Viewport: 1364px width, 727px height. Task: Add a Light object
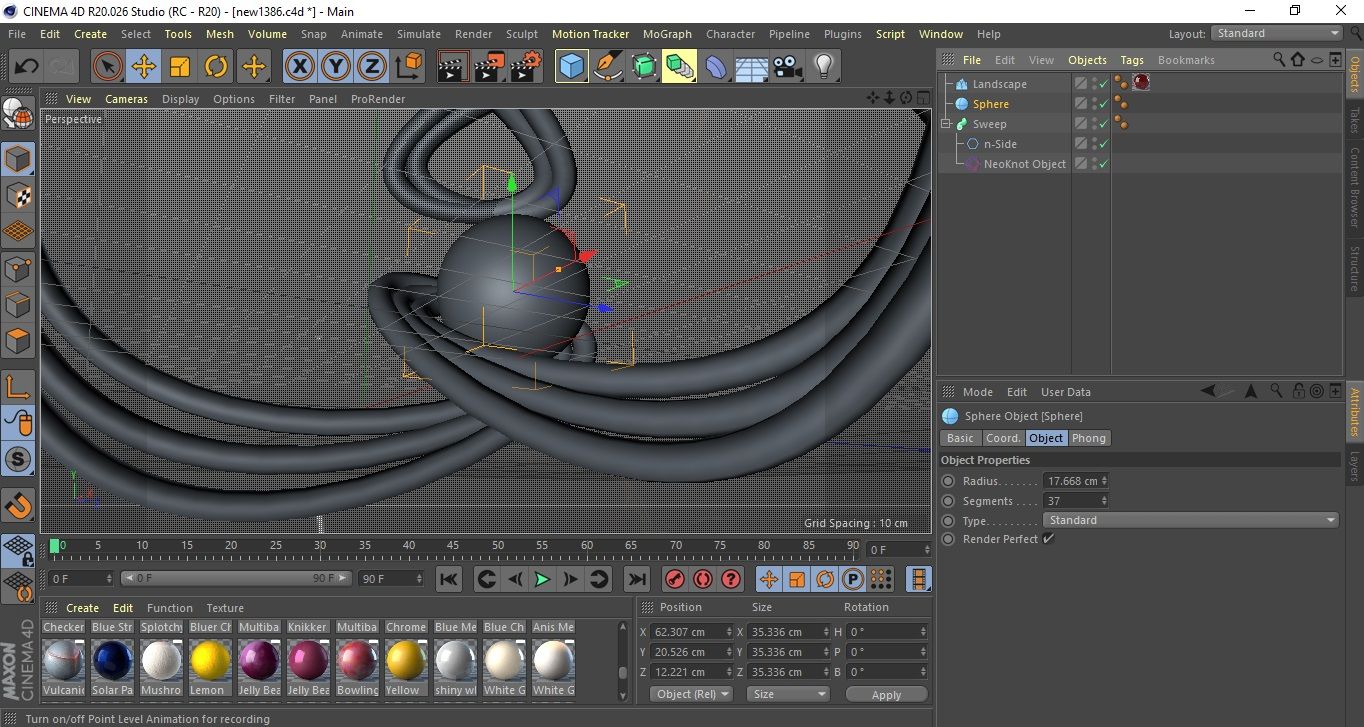(x=824, y=67)
